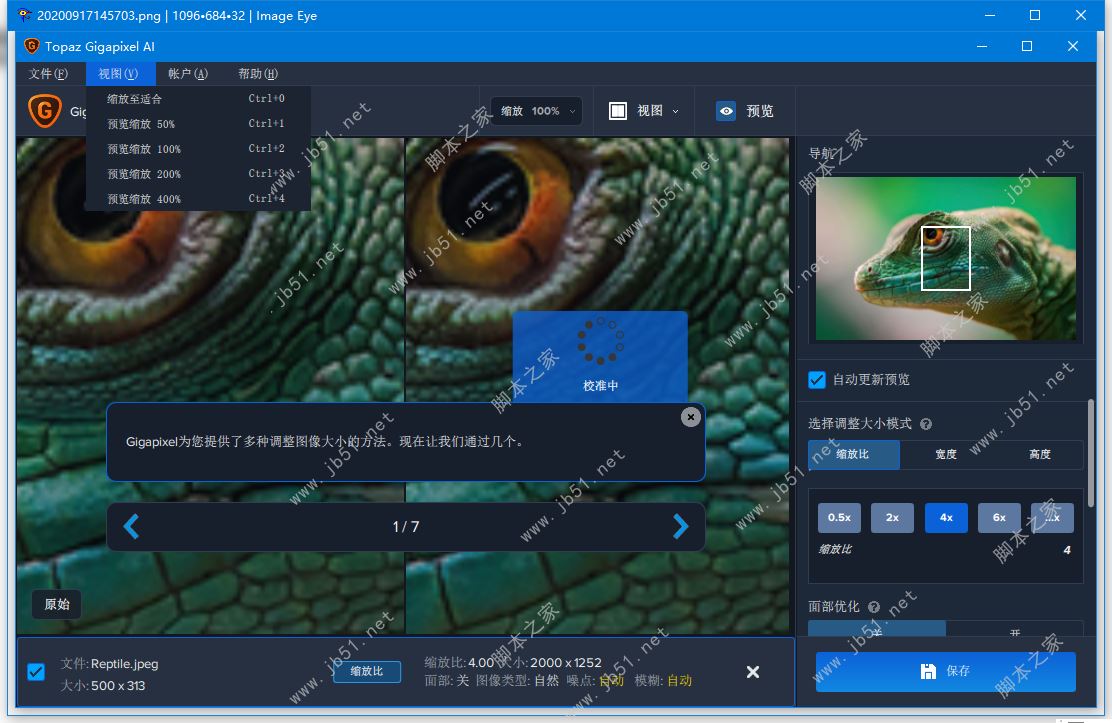Viewport: 1112px width, 723px height.
Task: Click the custom scale button after 6x
Action: point(1052,518)
